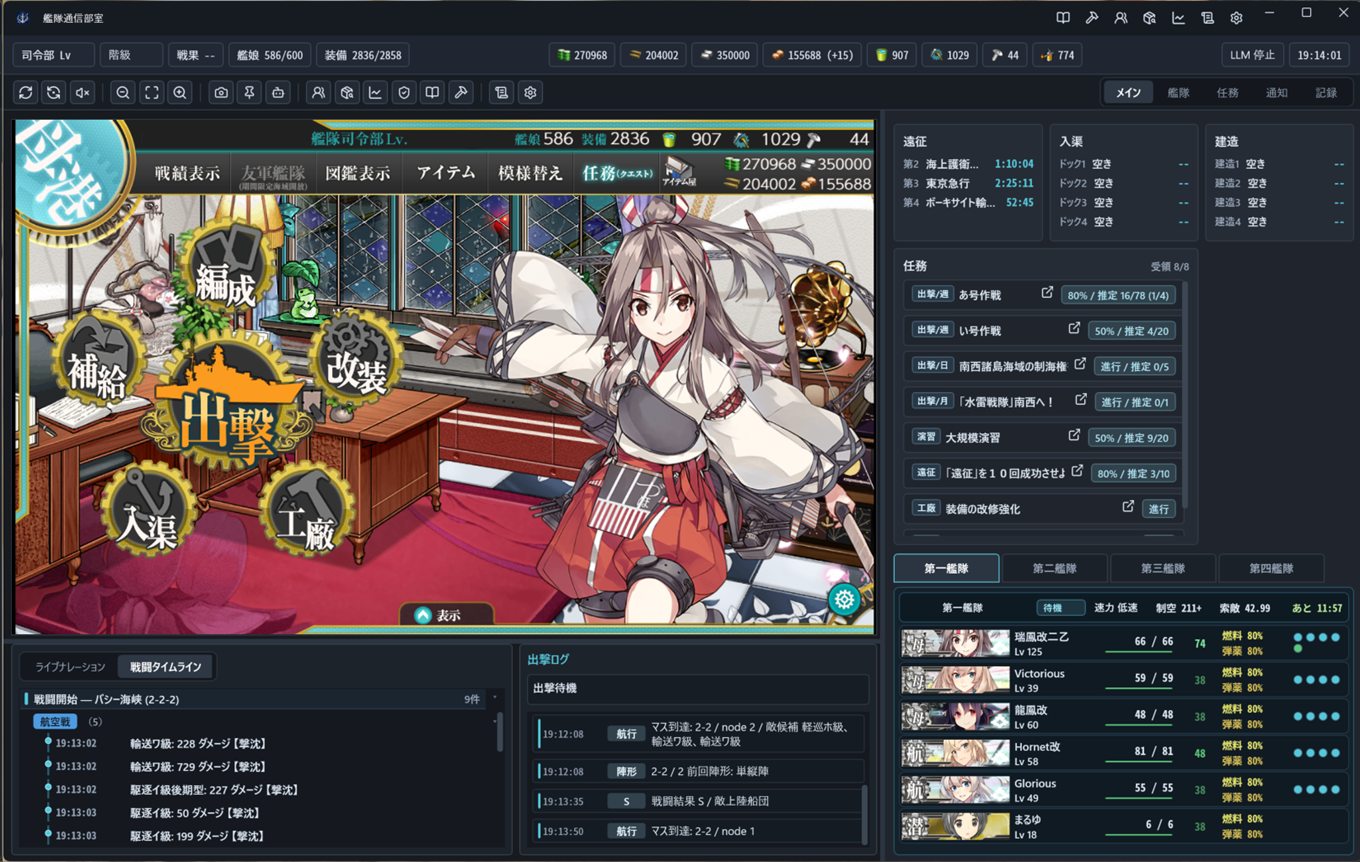
Task: Open アイテム in the game menu
Action: [445, 172]
